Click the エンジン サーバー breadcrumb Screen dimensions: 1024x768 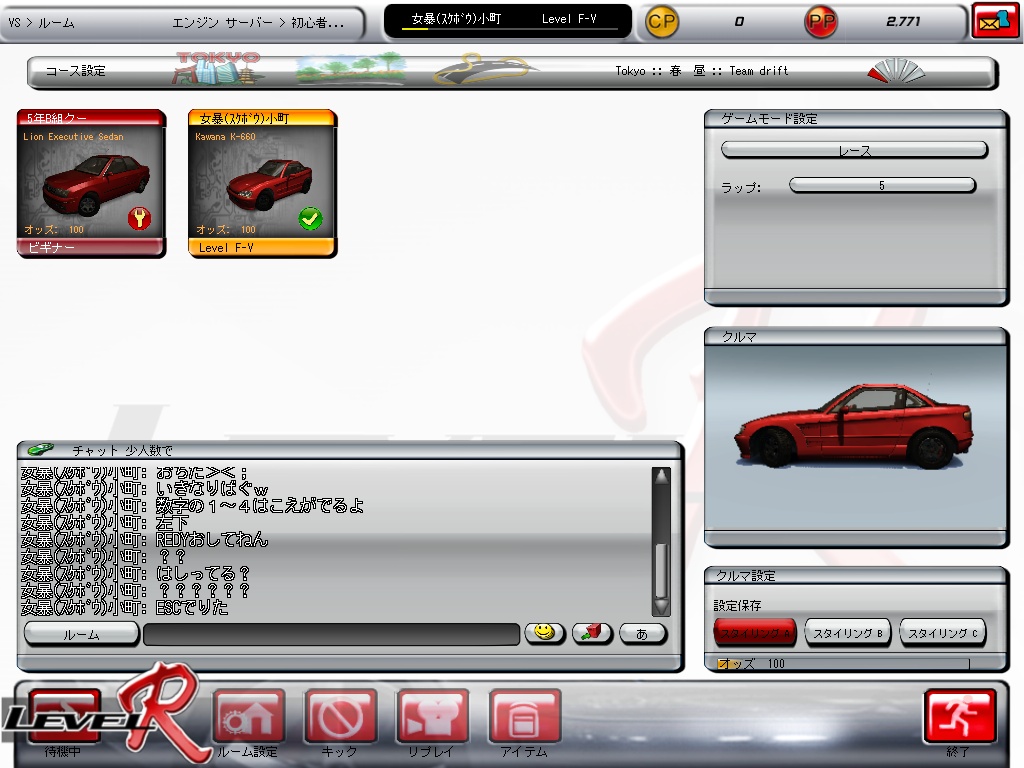223,23
